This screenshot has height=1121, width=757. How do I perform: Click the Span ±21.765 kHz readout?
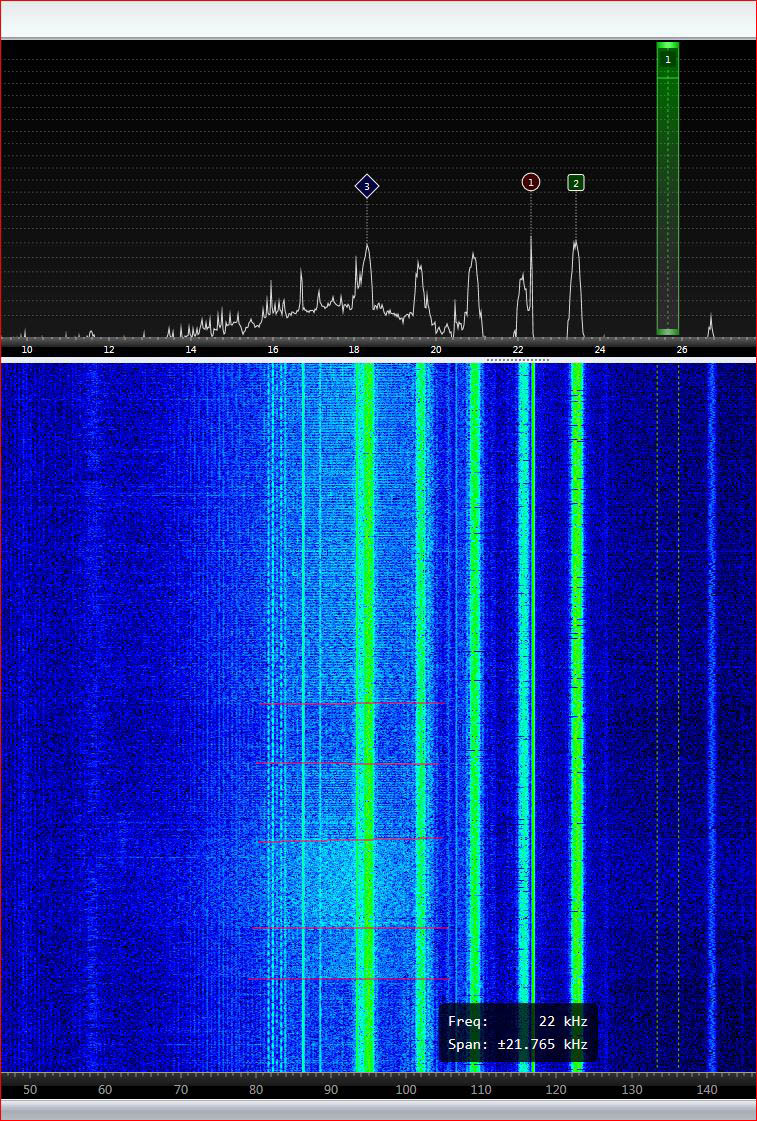click(x=518, y=1045)
